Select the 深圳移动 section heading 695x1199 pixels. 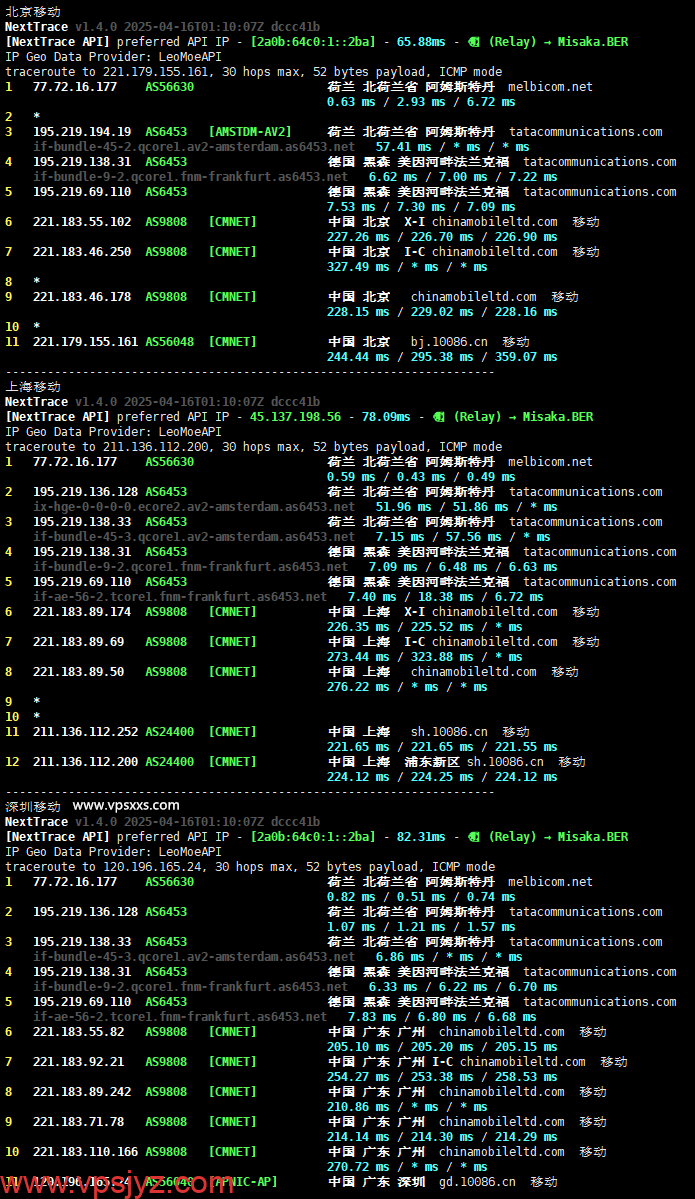pyautogui.click(x=33, y=807)
